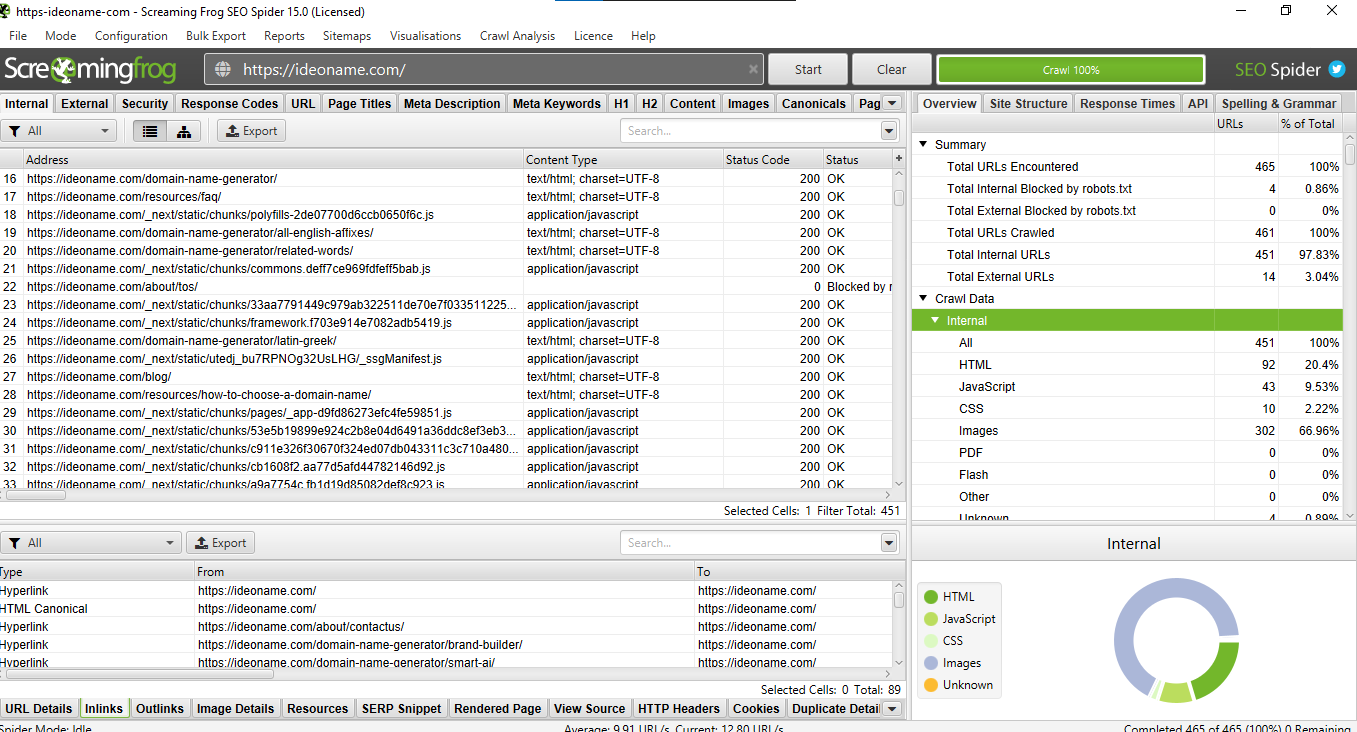Image resolution: width=1357 pixels, height=732 pixels.
Task: Open the SERP Snippet tab
Action: 401,708
